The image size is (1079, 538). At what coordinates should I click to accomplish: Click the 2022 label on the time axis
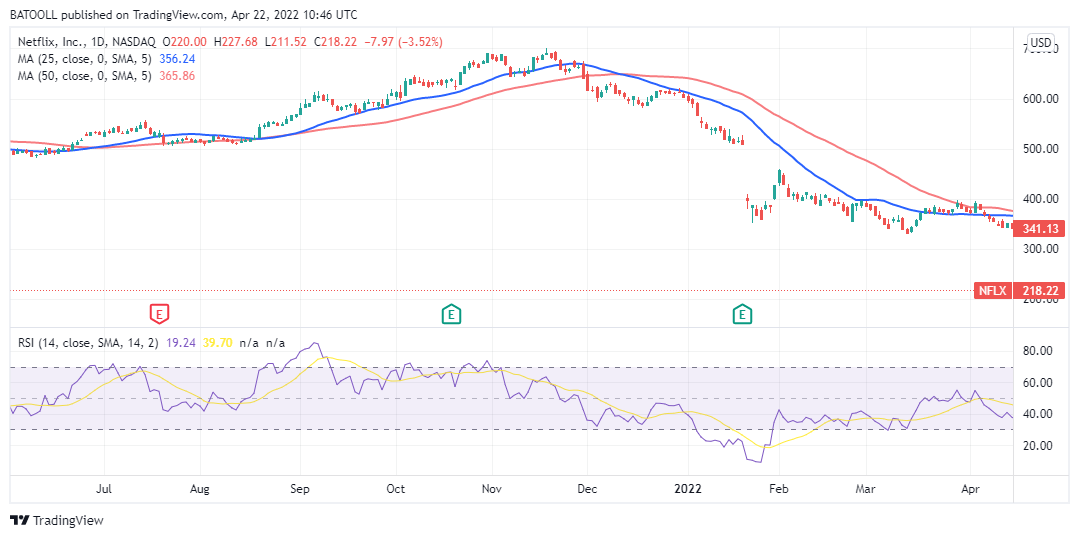(x=687, y=489)
